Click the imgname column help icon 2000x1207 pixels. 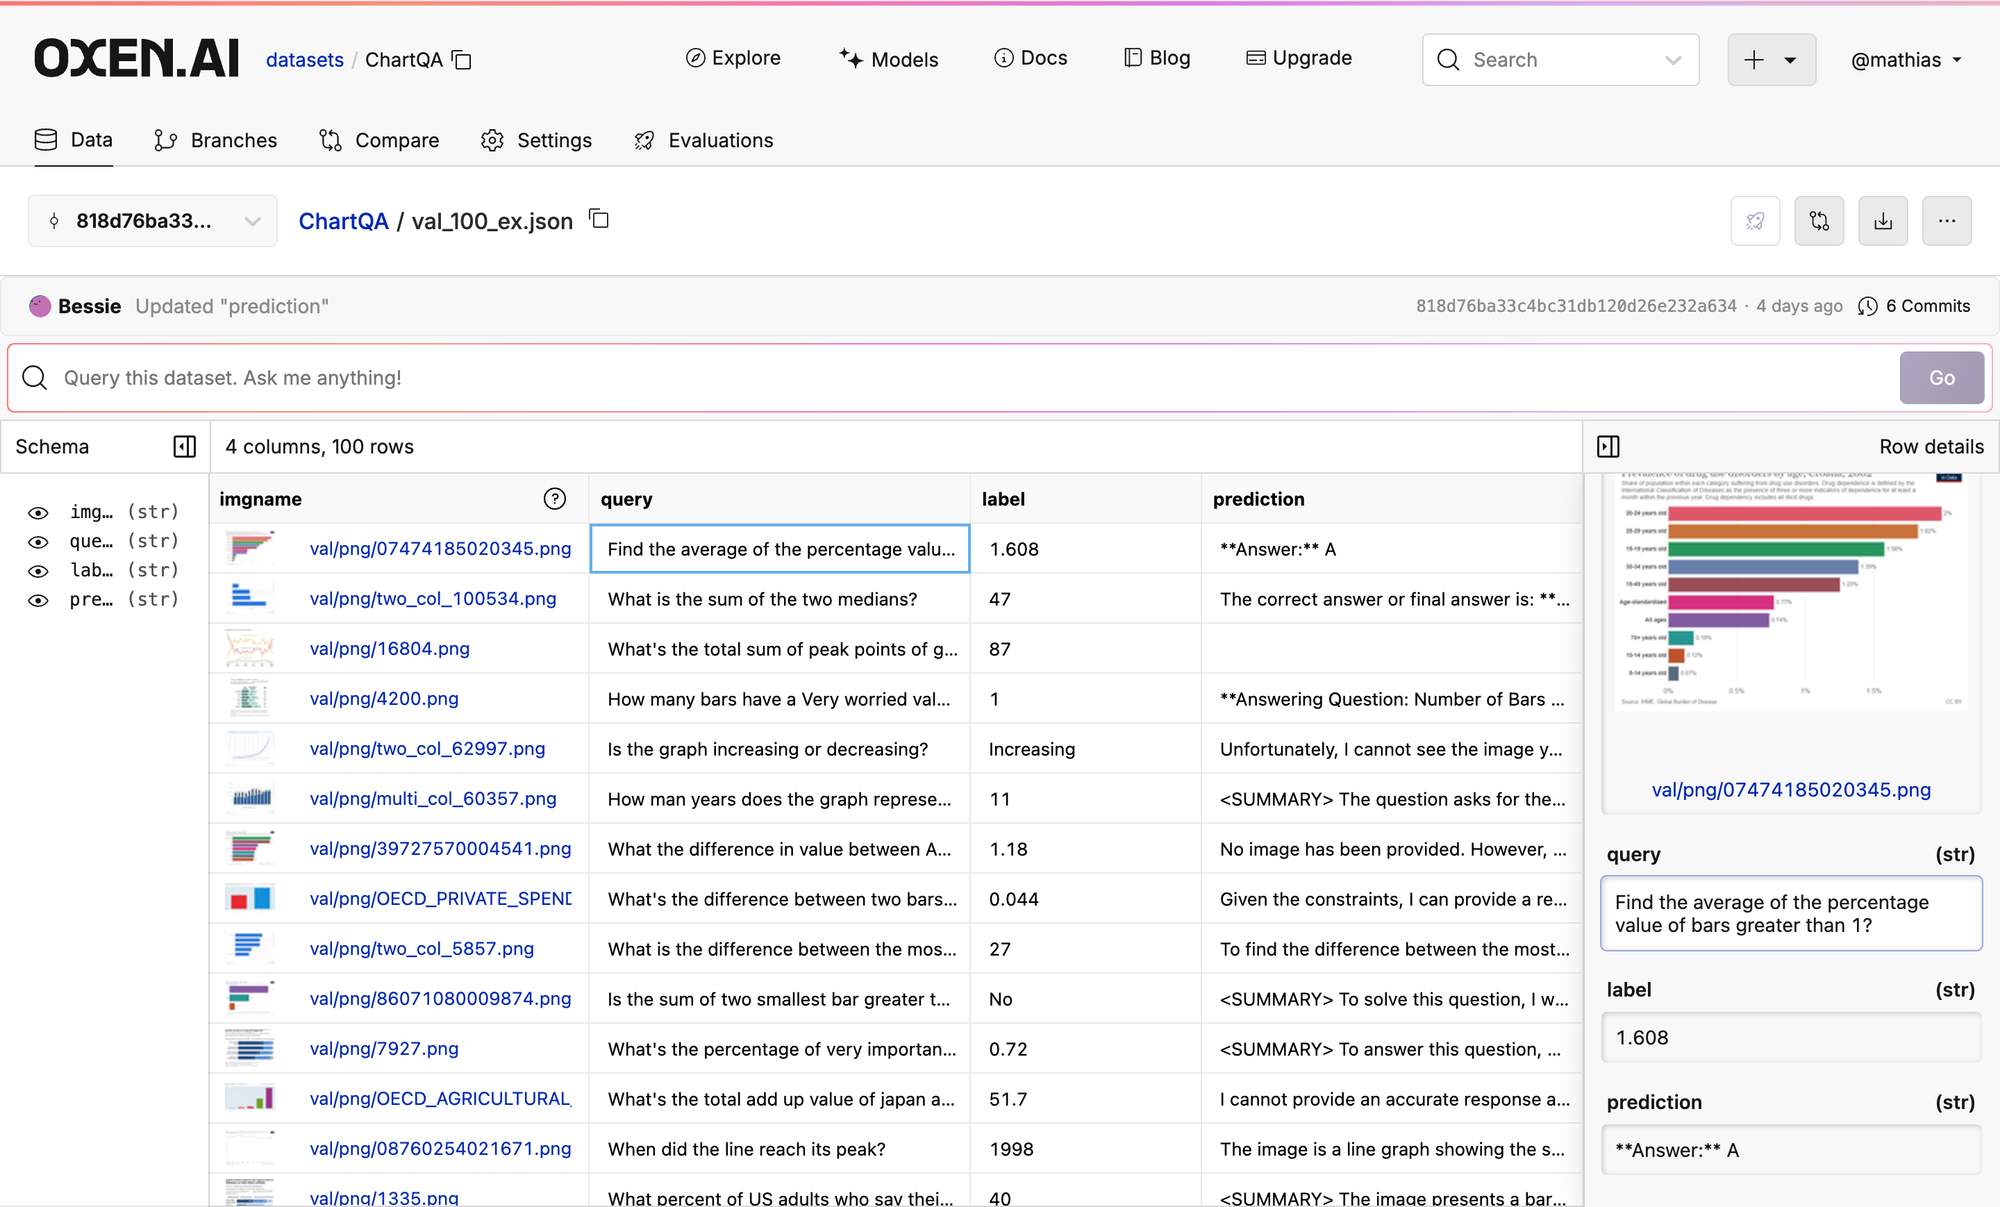pos(555,499)
